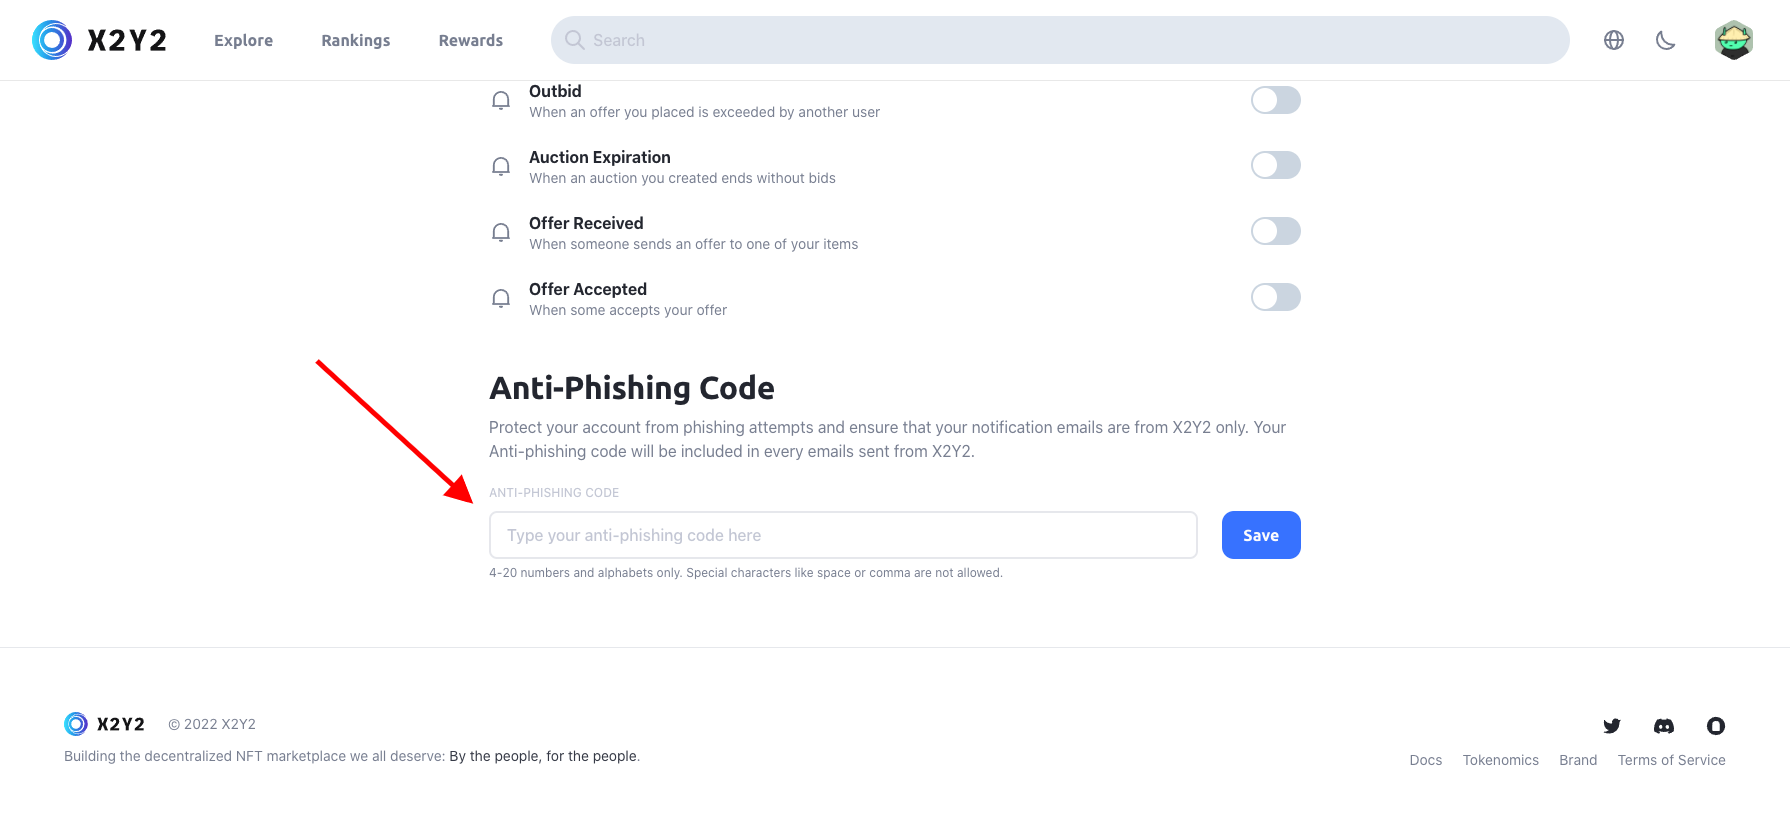Click the Twitter icon in the footer
Screen dimensions: 1790x836
tap(1612, 726)
